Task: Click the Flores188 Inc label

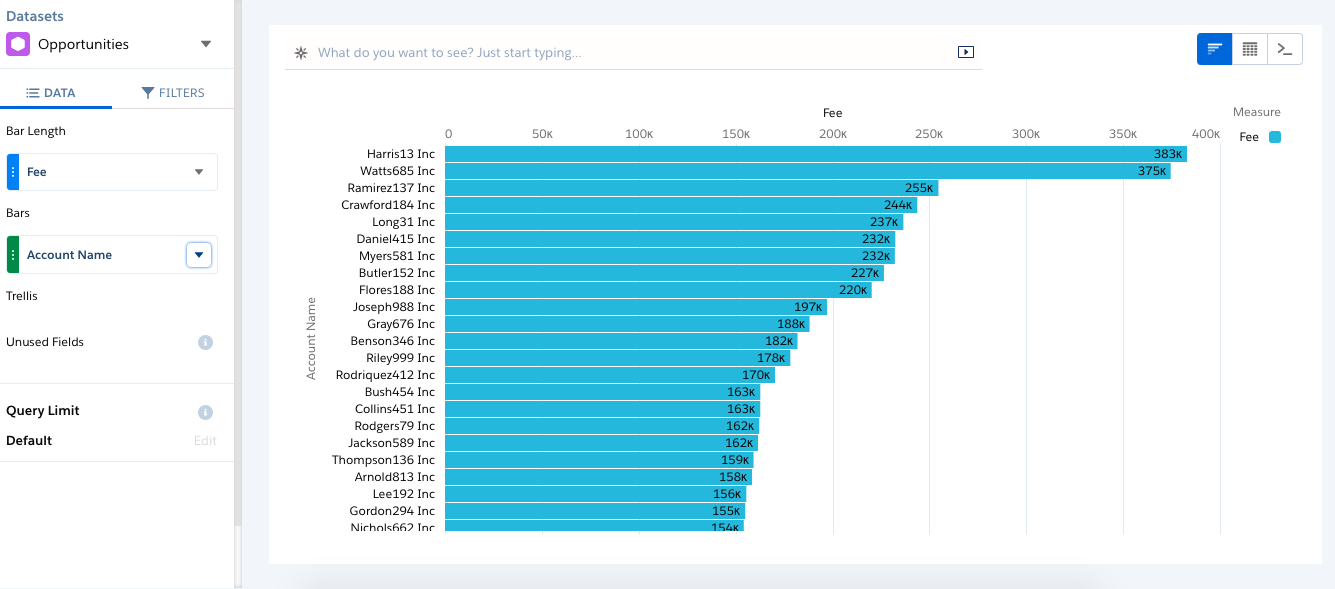Action: pos(397,290)
